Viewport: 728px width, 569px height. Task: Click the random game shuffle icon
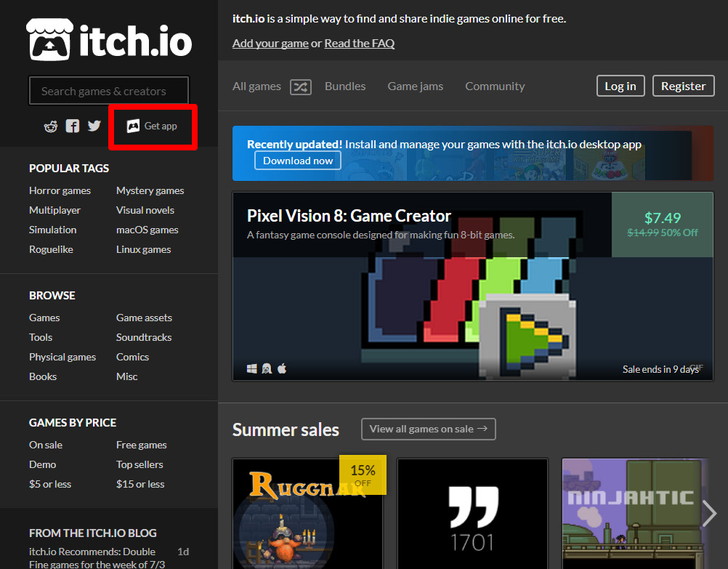pos(300,87)
